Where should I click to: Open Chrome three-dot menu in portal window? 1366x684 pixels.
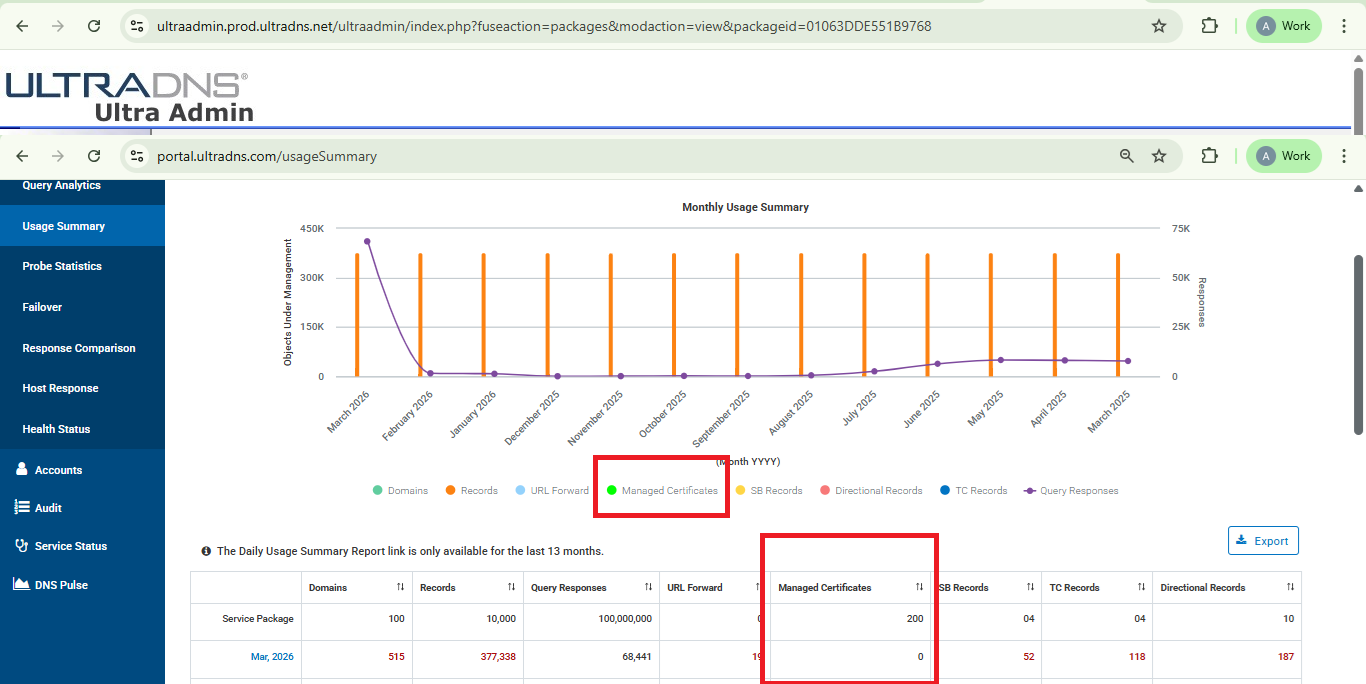(x=1344, y=156)
